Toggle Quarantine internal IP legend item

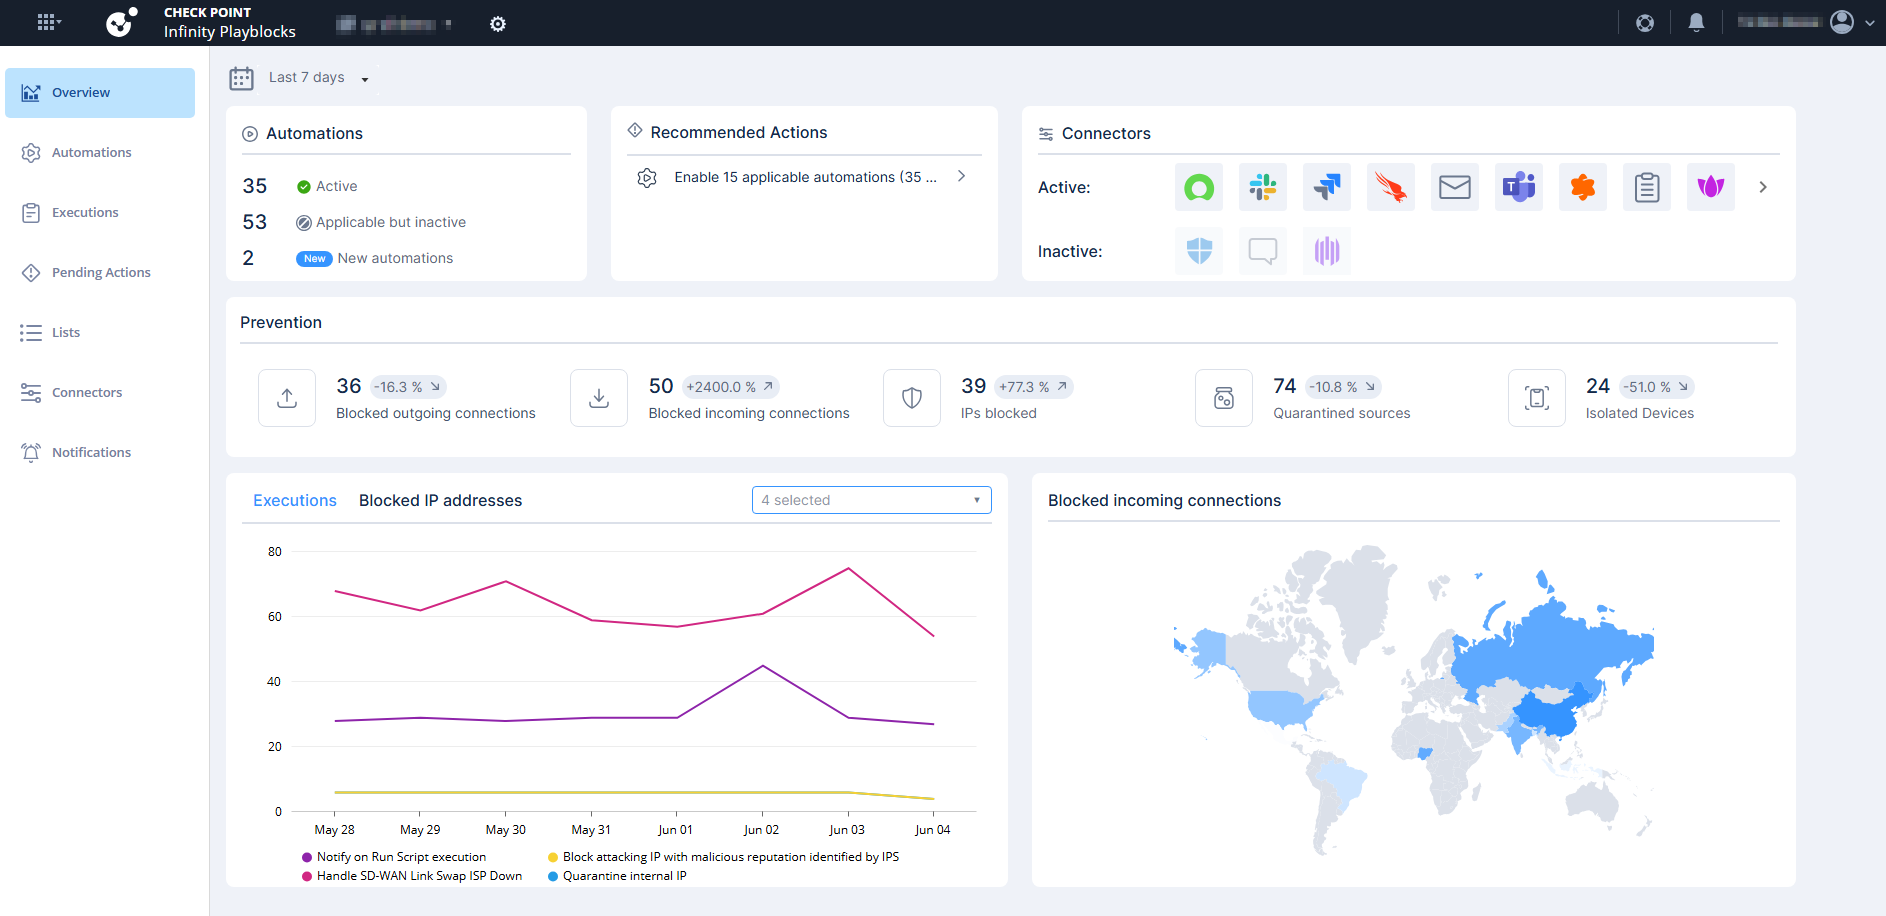[617, 876]
